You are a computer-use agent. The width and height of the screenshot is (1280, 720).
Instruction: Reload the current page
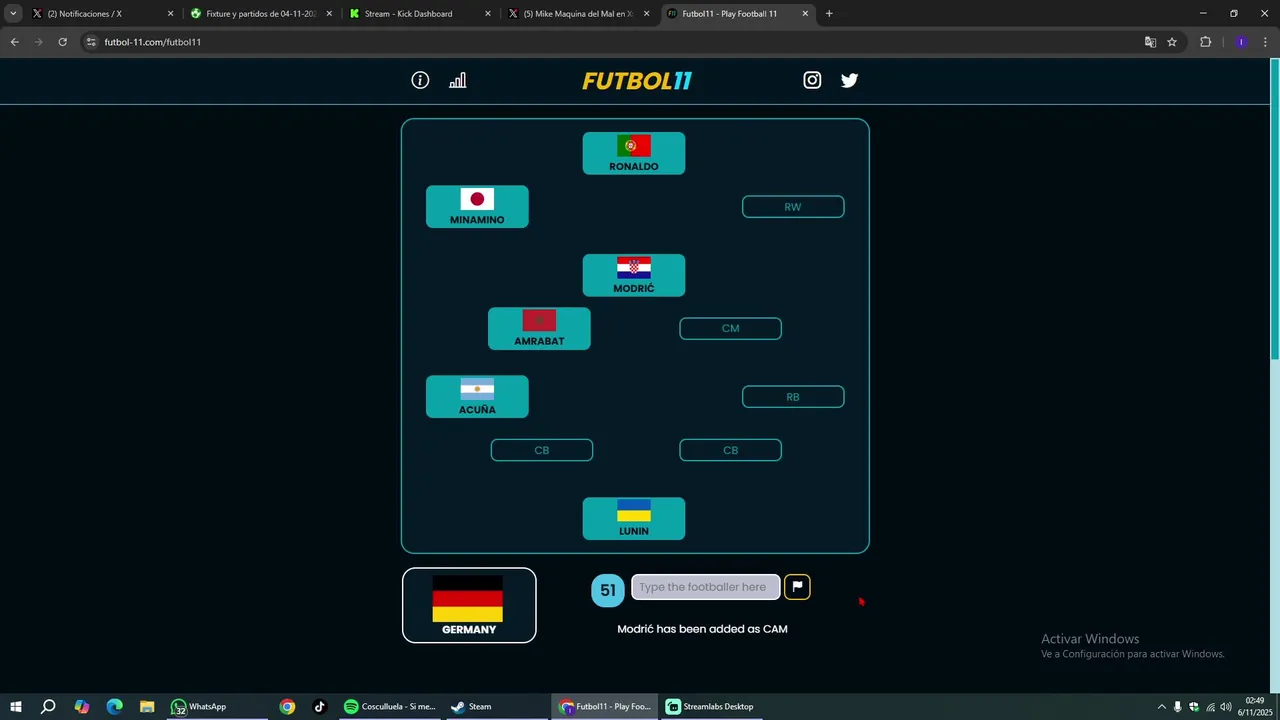point(62,42)
